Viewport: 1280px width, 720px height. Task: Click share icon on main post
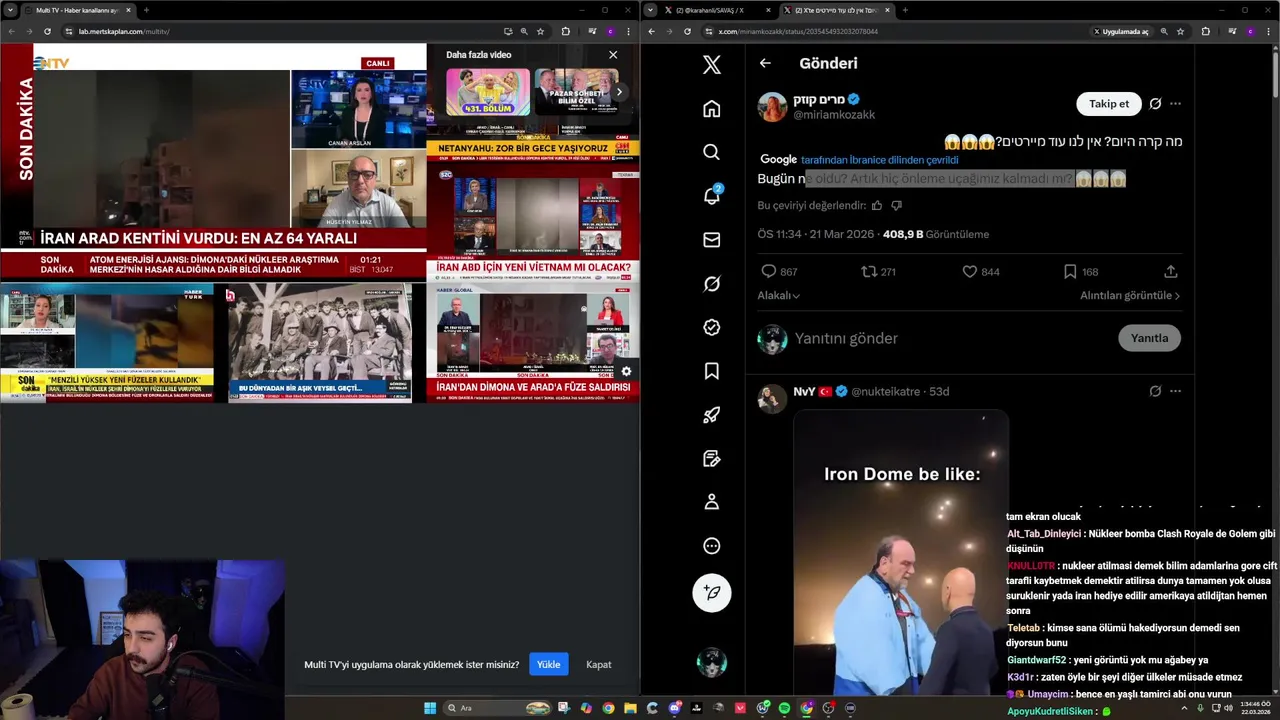[1171, 272]
